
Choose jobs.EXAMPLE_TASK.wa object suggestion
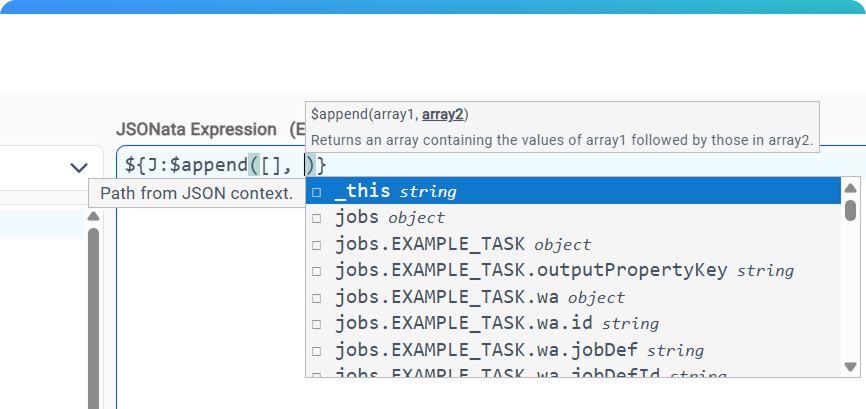573,298
